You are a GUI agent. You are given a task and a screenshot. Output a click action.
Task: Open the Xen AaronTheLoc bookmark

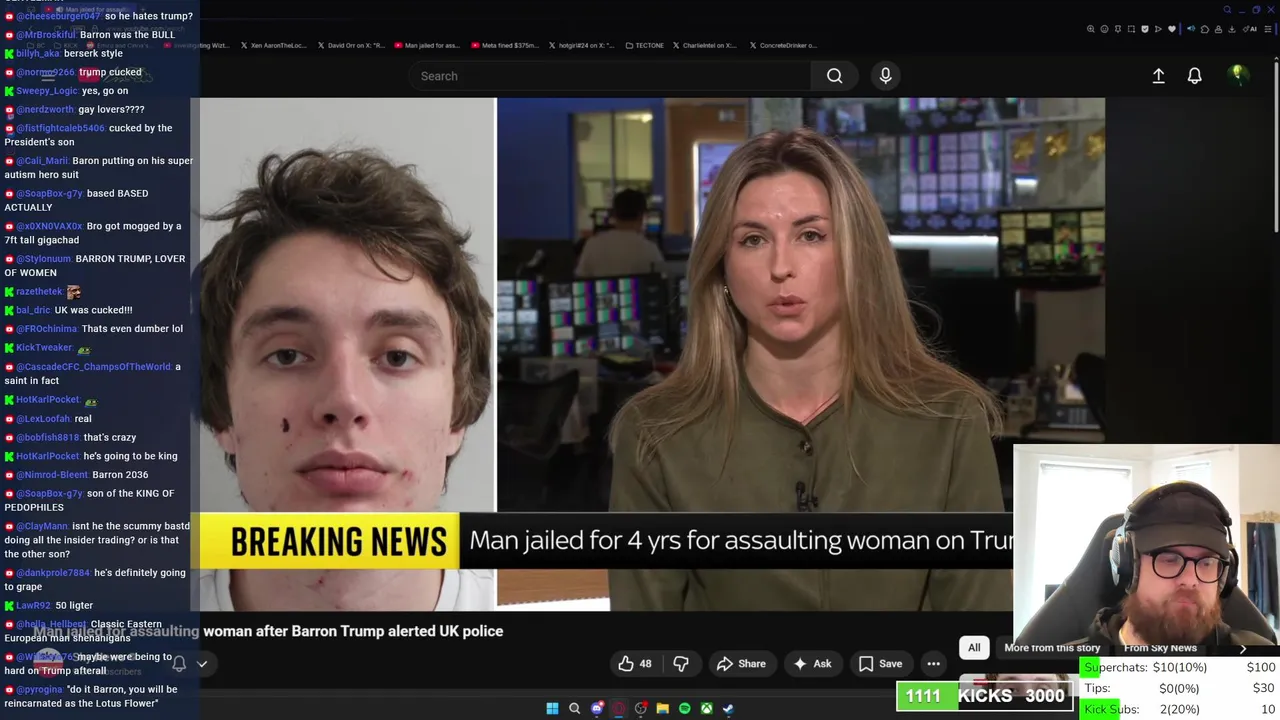pyautogui.click(x=273, y=45)
